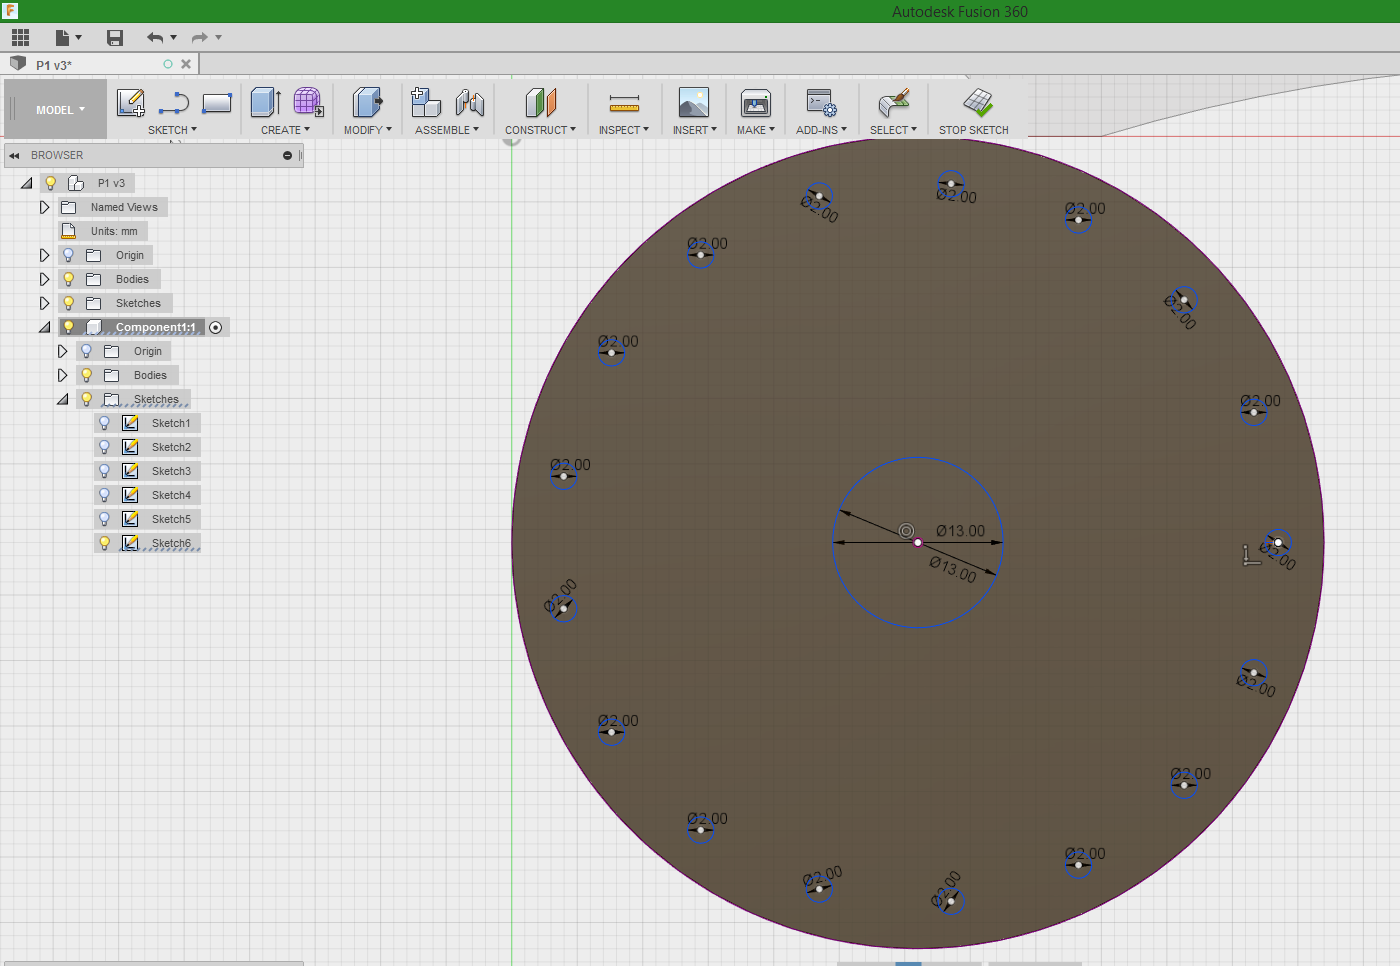Open the File menu icon

tap(68, 38)
